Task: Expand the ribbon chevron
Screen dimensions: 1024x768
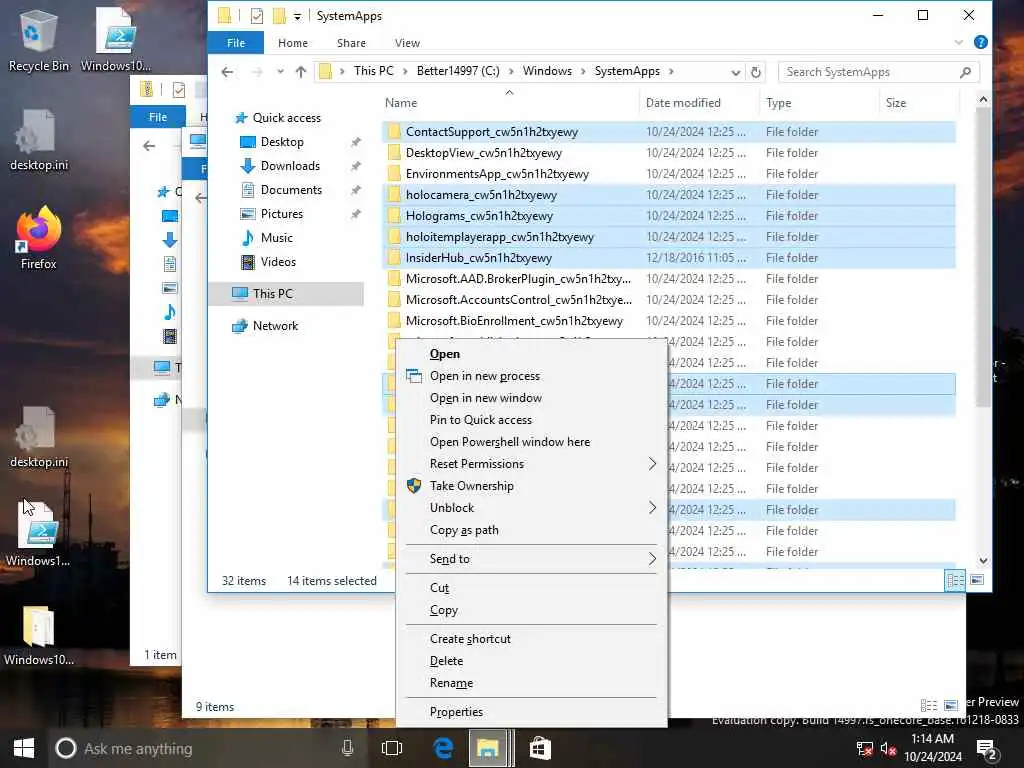Action: [958, 42]
